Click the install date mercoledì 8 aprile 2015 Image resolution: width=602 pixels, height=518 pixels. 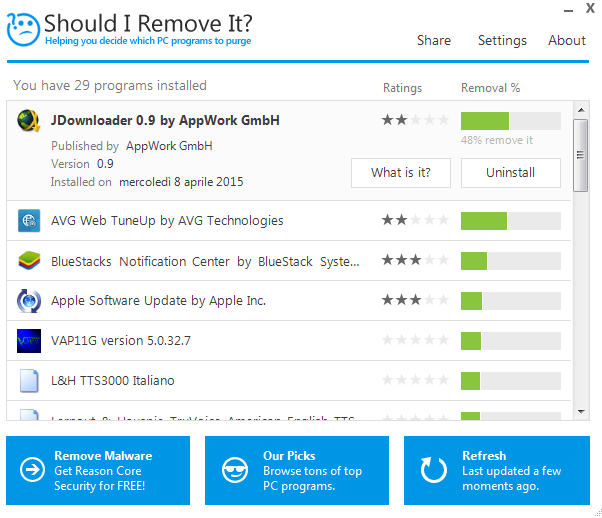point(181,182)
